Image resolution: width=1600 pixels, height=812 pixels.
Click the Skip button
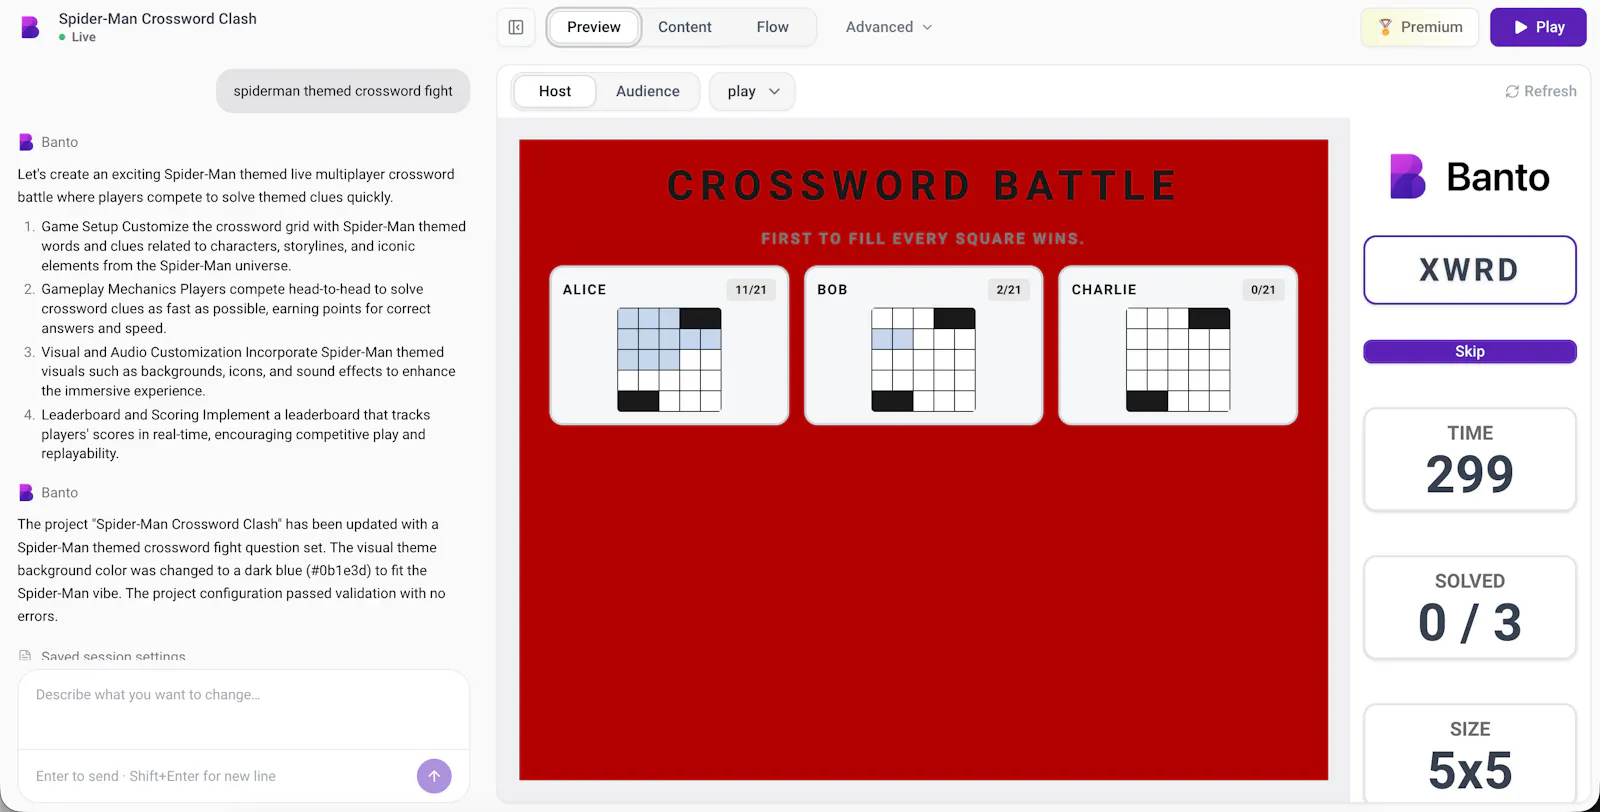1470,351
